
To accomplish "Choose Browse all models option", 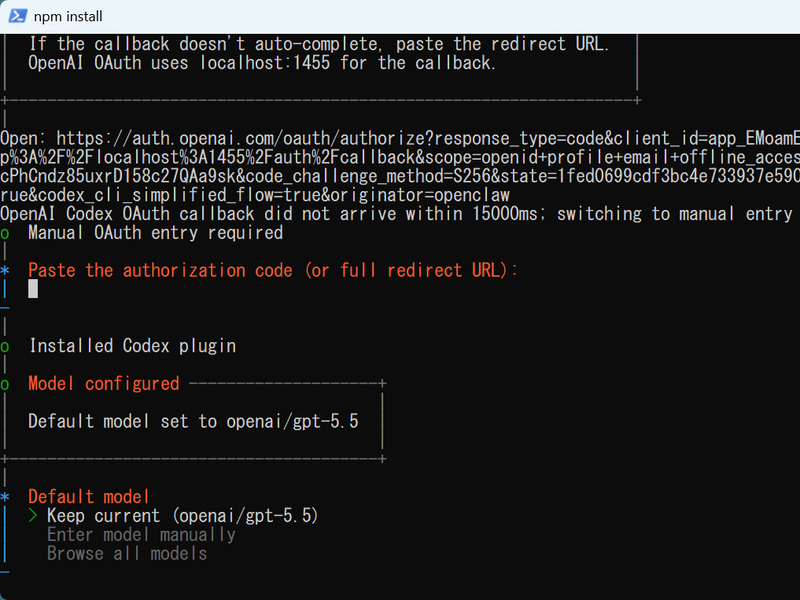I will (127, 554).
